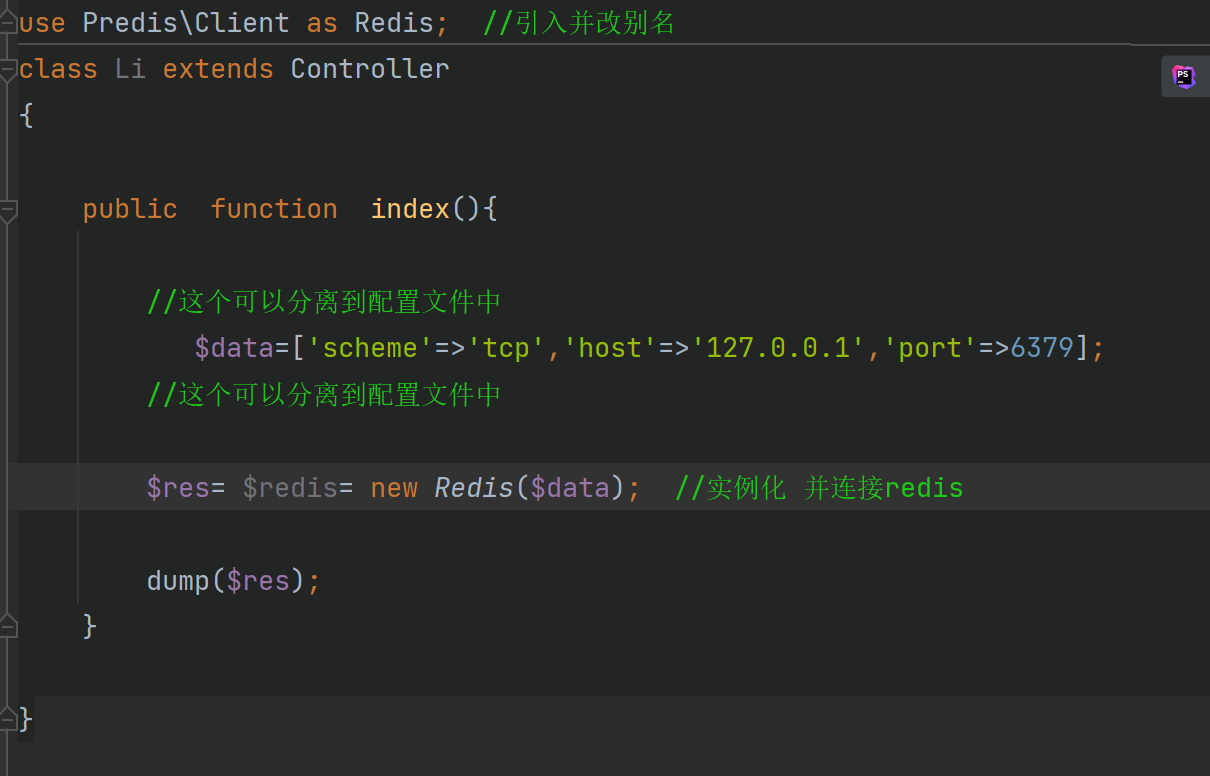Image resolution: width=1210 pixels, height=776 pixels.
Task: Click the Redis alias in the use line
Action: [x=394, y=23]
